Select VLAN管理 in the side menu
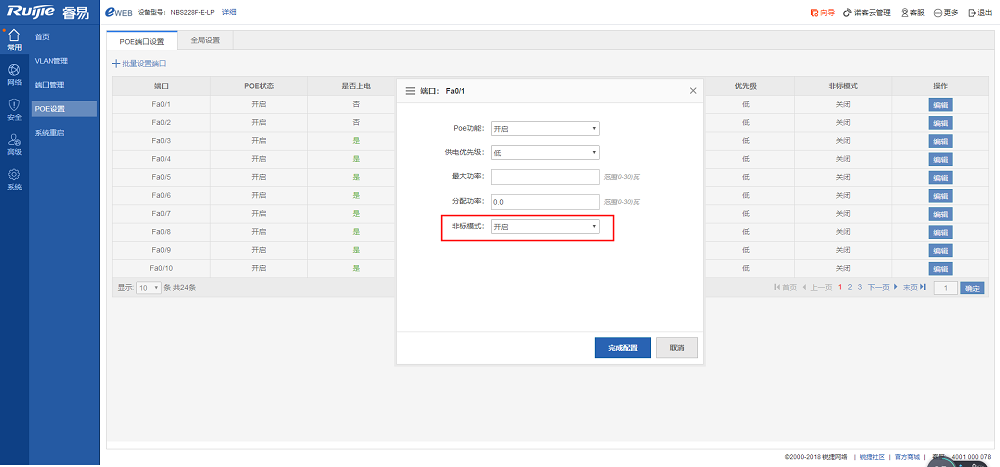 [x=51, y=61]
